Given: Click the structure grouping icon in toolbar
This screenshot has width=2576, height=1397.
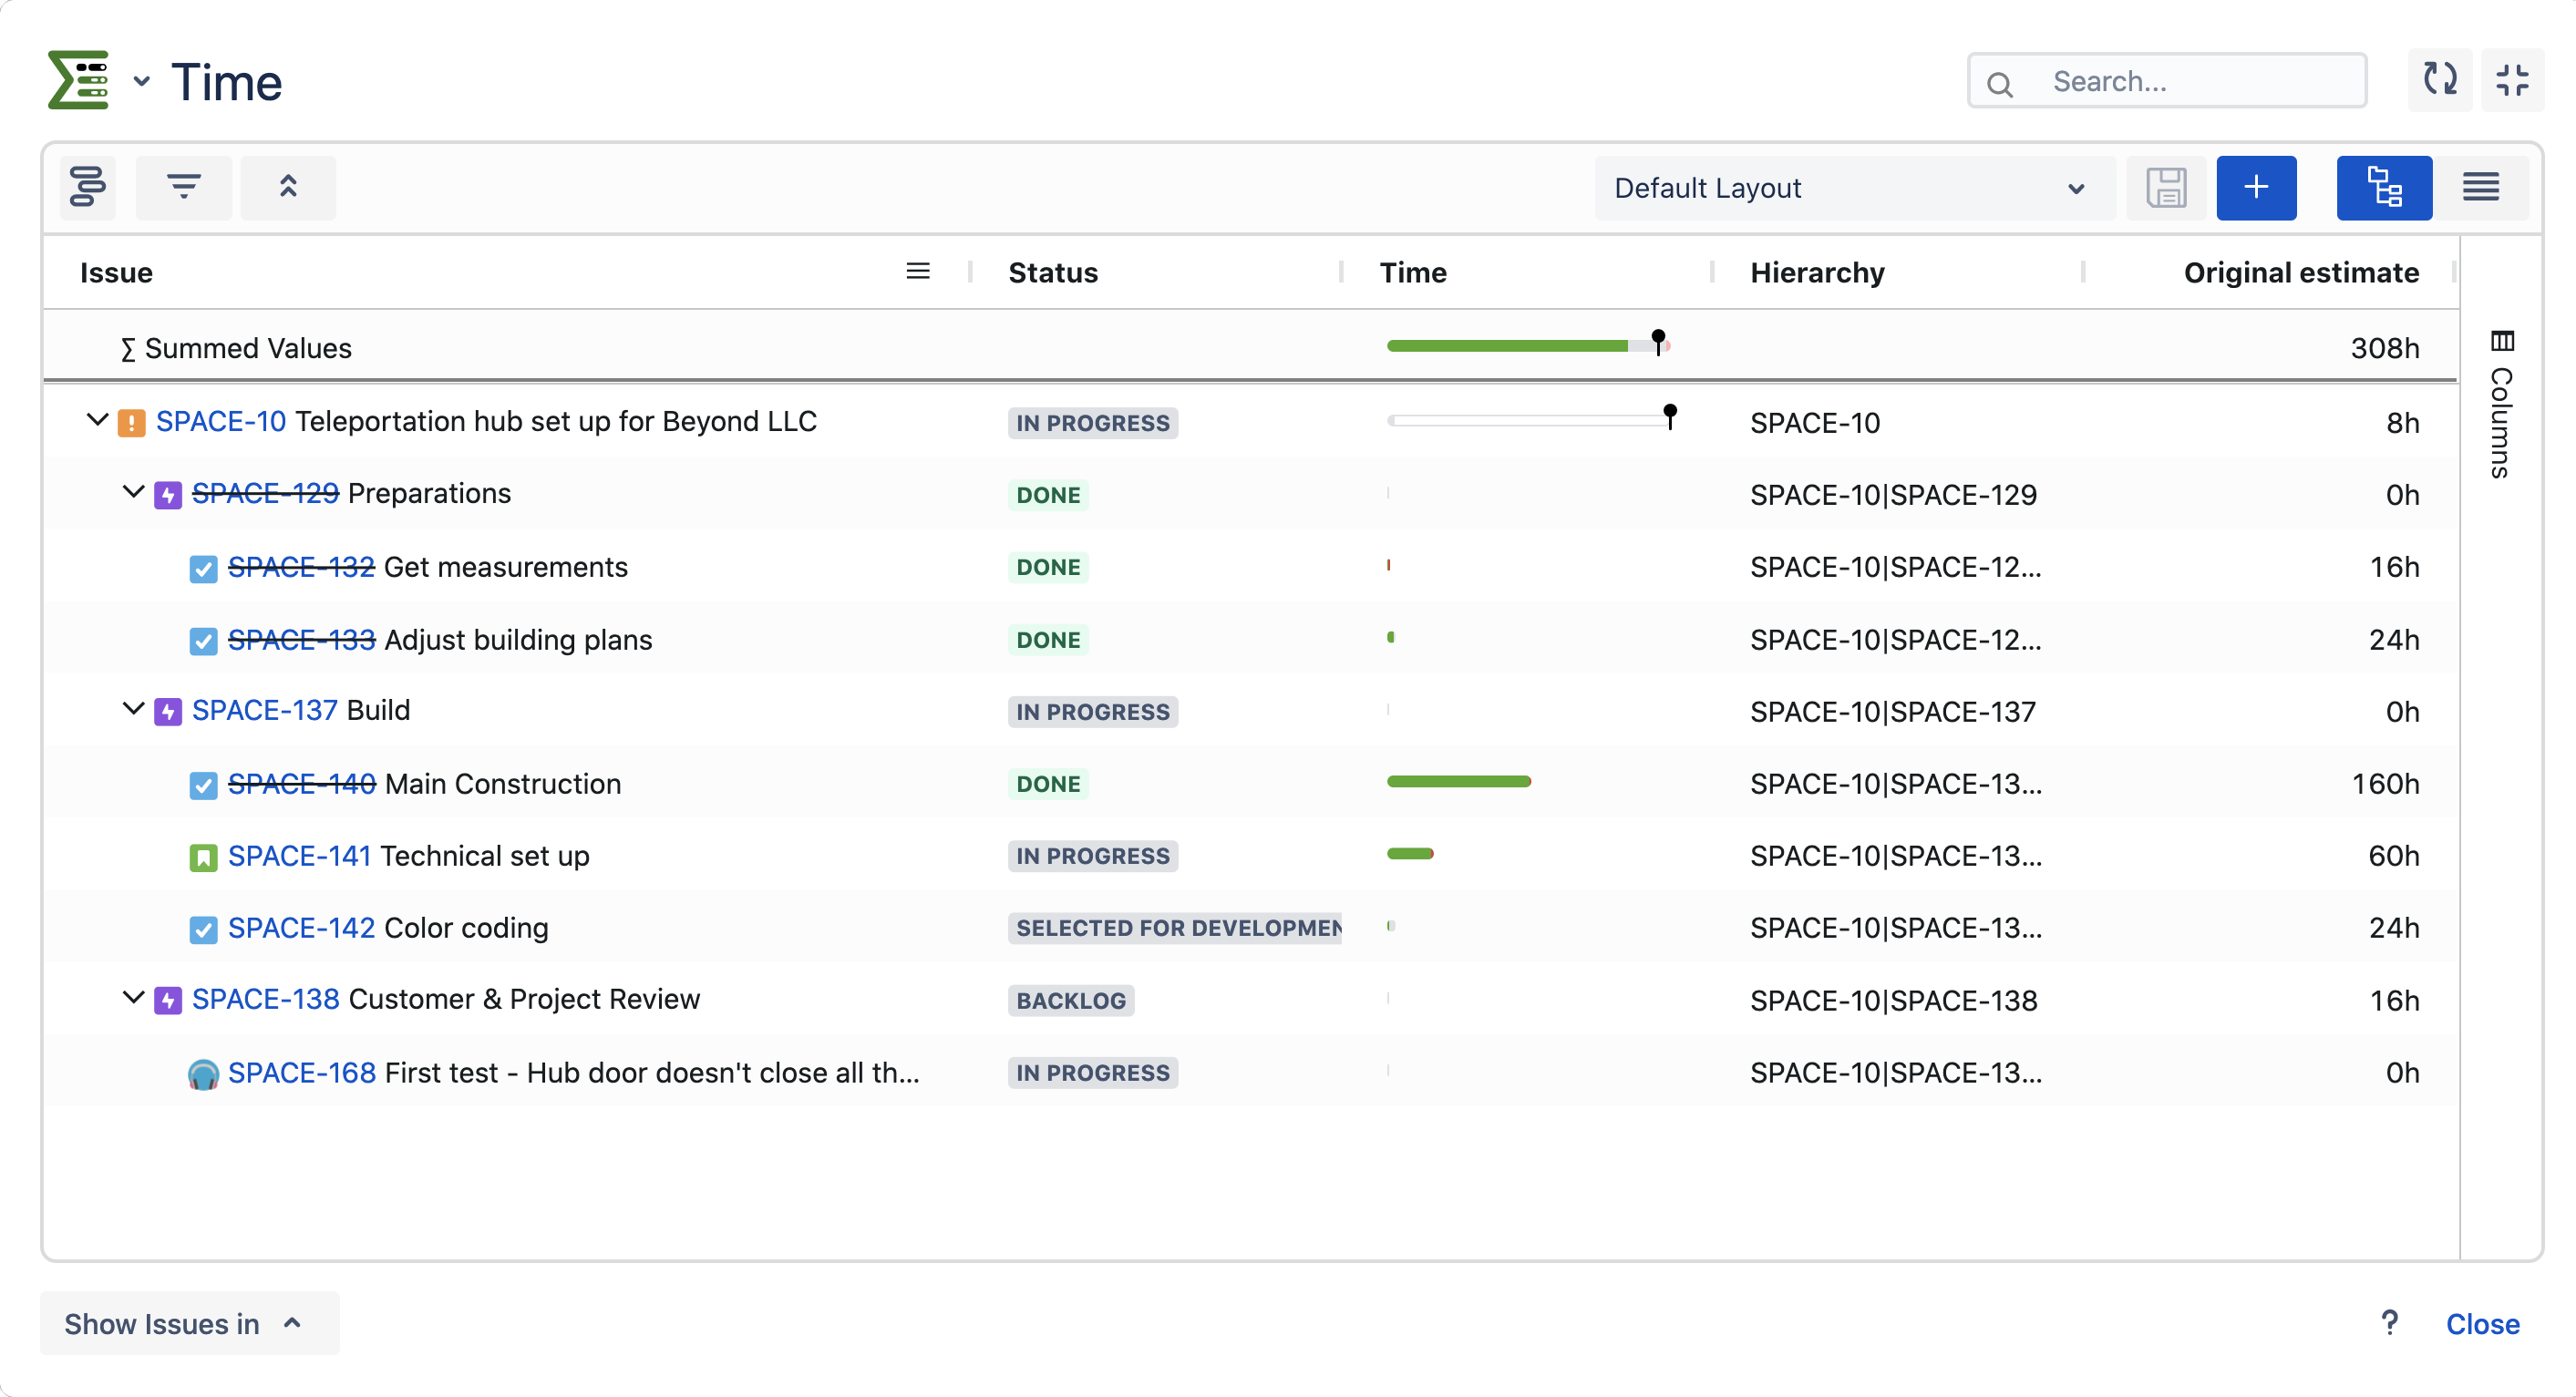Looking at the screenshot, I should [88, 188].
